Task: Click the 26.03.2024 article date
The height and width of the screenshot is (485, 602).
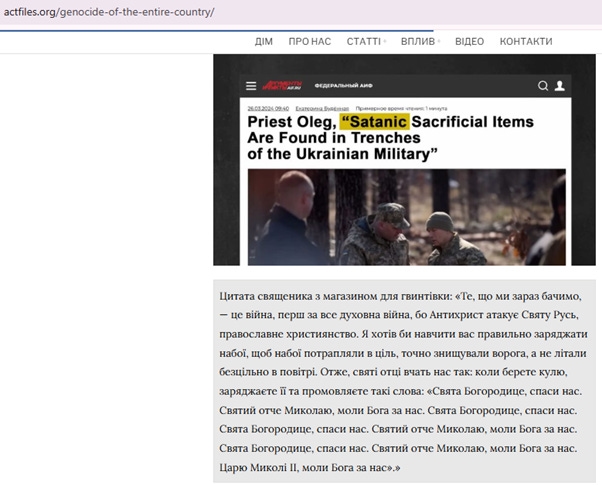Action: [268, 108]
